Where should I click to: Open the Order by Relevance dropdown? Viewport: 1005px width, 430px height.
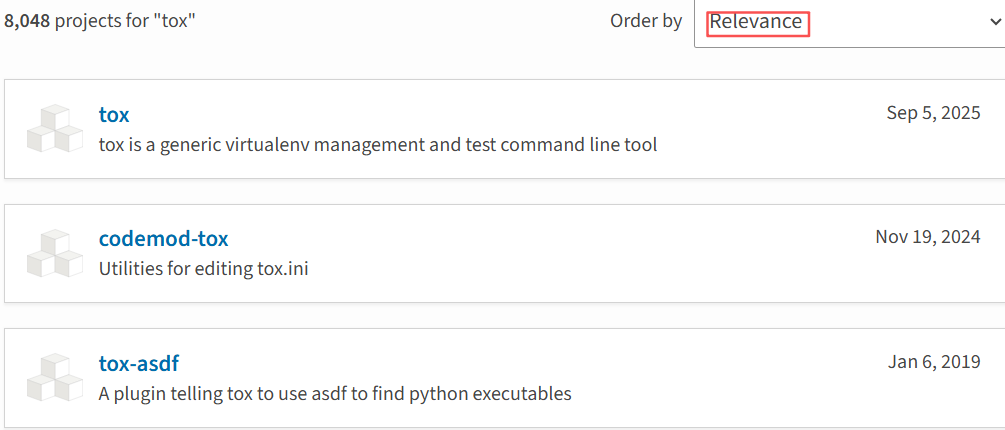[x=848, y=22]
